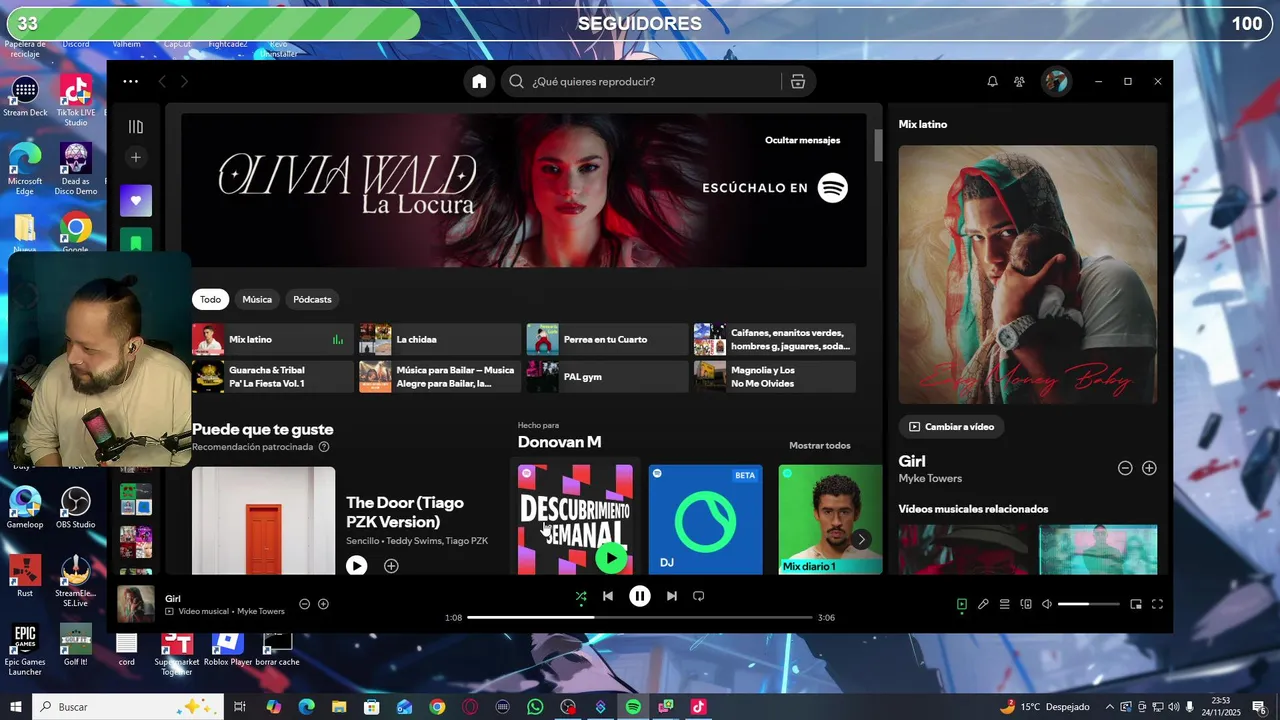Open 'Perrea en tu Cuarto' tile
Image resolution: width=1280 pixels, height=720 pixels.
coord(608,340)
